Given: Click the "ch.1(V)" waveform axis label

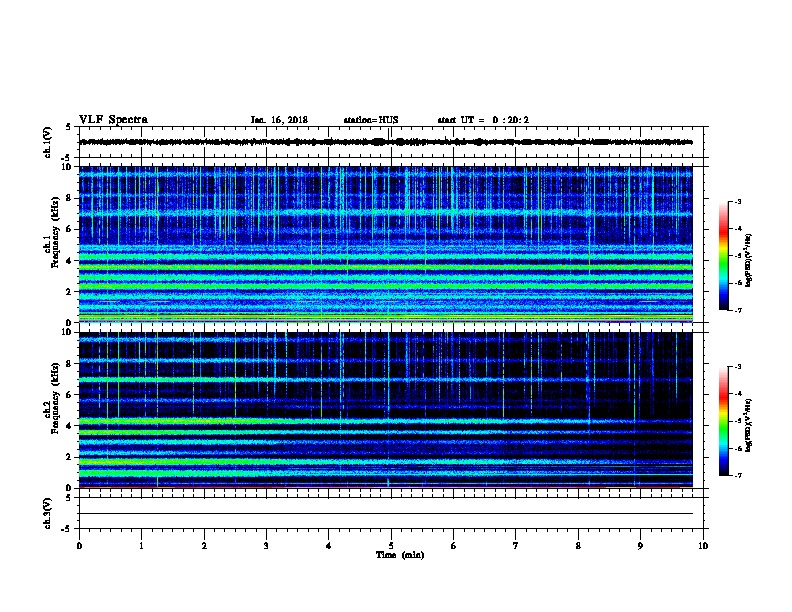Looking at the screenshot, I should [x=48, y=142].
